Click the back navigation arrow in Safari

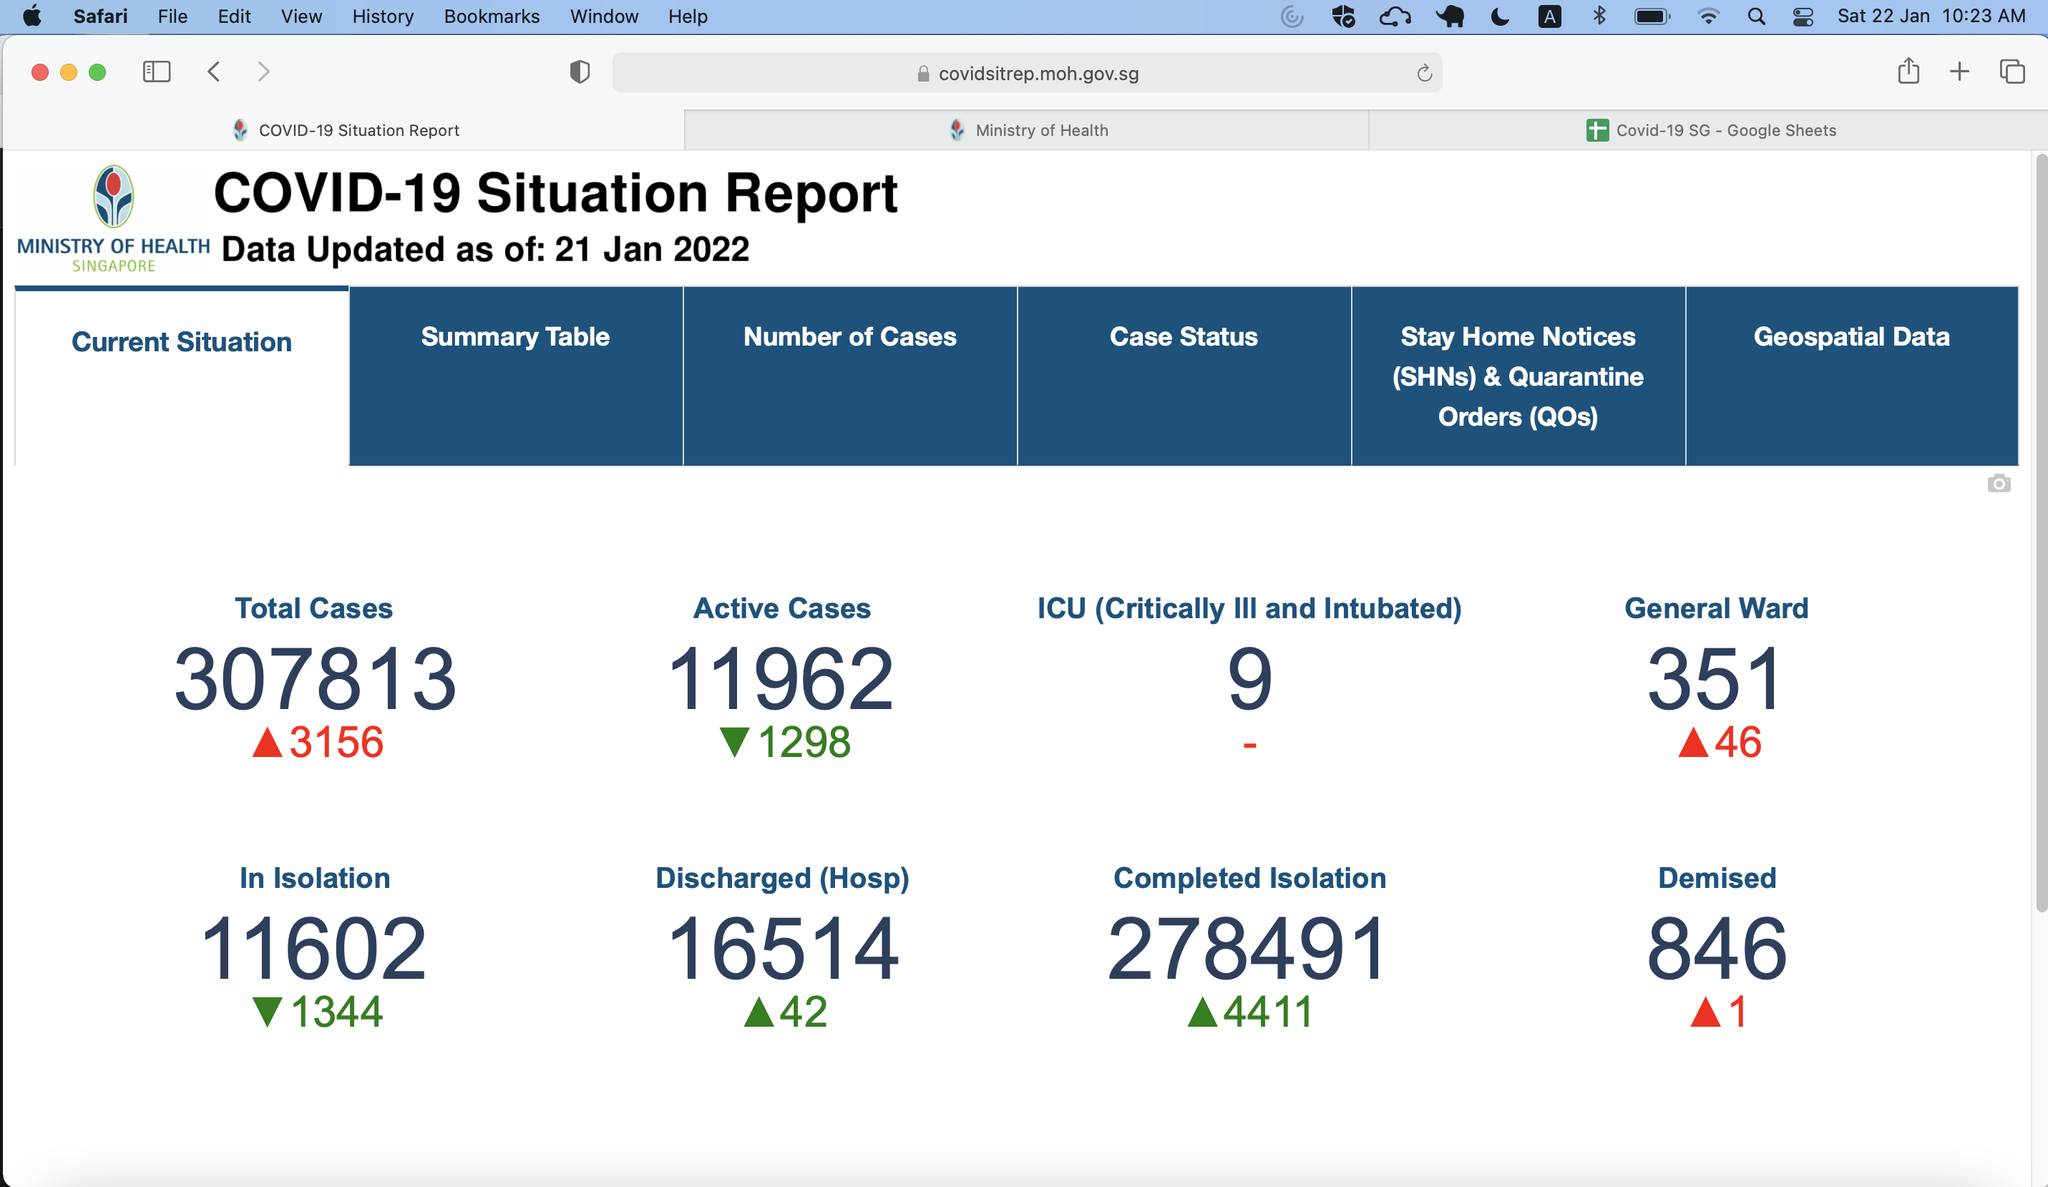click(214, 71)
